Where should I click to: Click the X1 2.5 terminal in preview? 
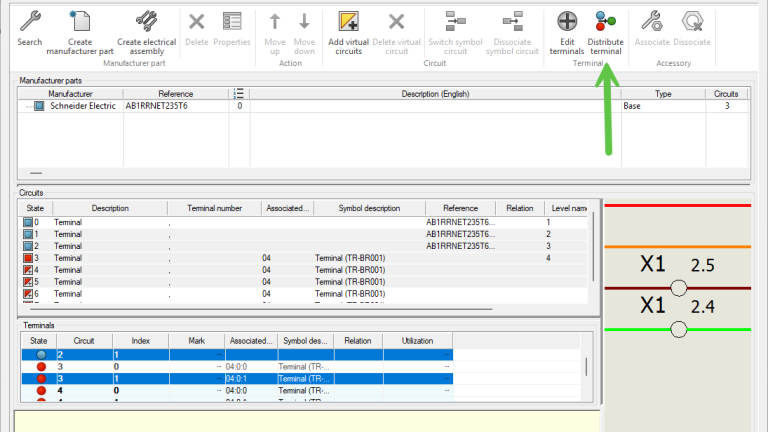[678, 288]
